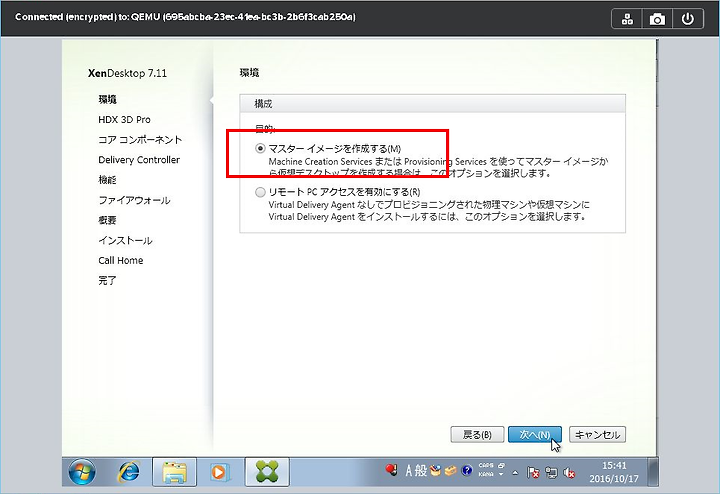Click the VNC network connection icon
This screenshot has height=494, width=720.
(627, 19)
